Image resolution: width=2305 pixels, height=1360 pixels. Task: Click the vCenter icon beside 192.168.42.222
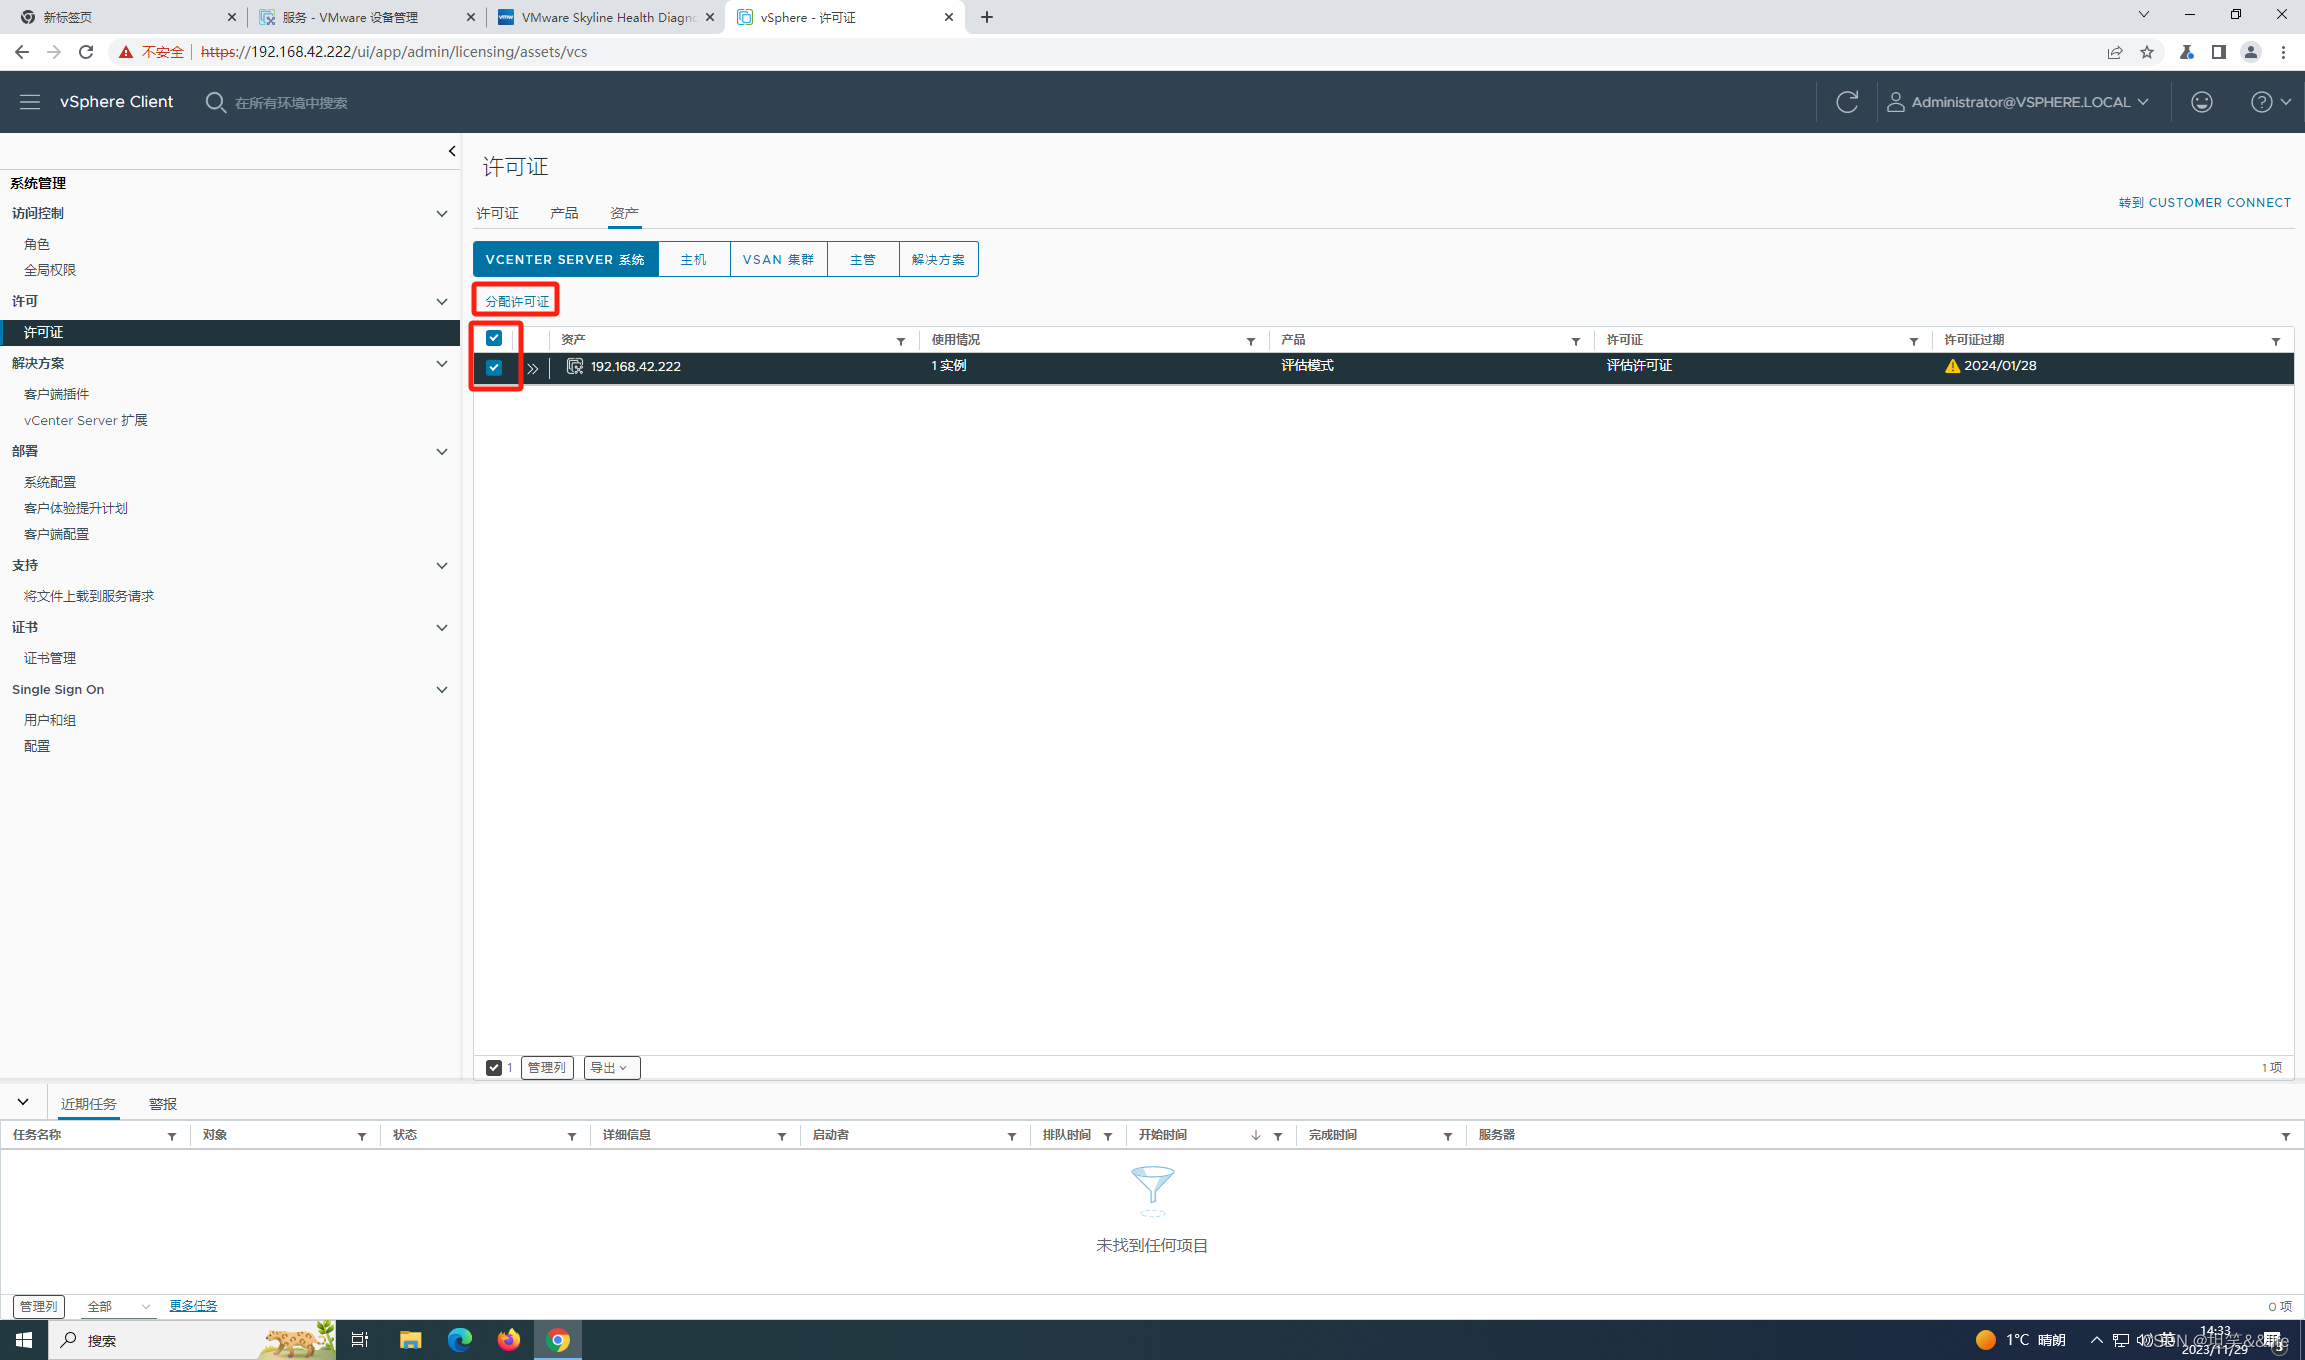click(x=575, y=366)
